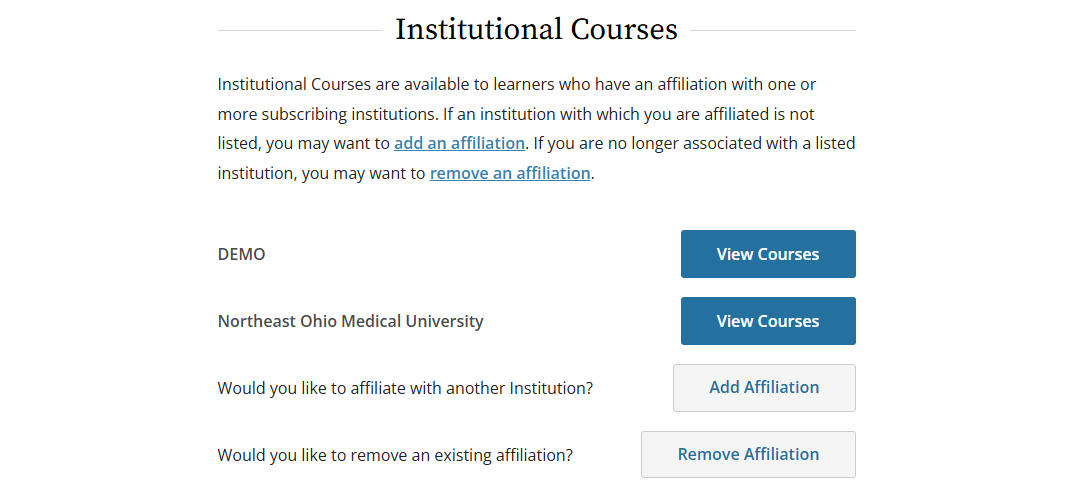Open courses for Northeast Ohio Medical University
This screenshot has width=1078, height=500.
[x=767, y=321]
